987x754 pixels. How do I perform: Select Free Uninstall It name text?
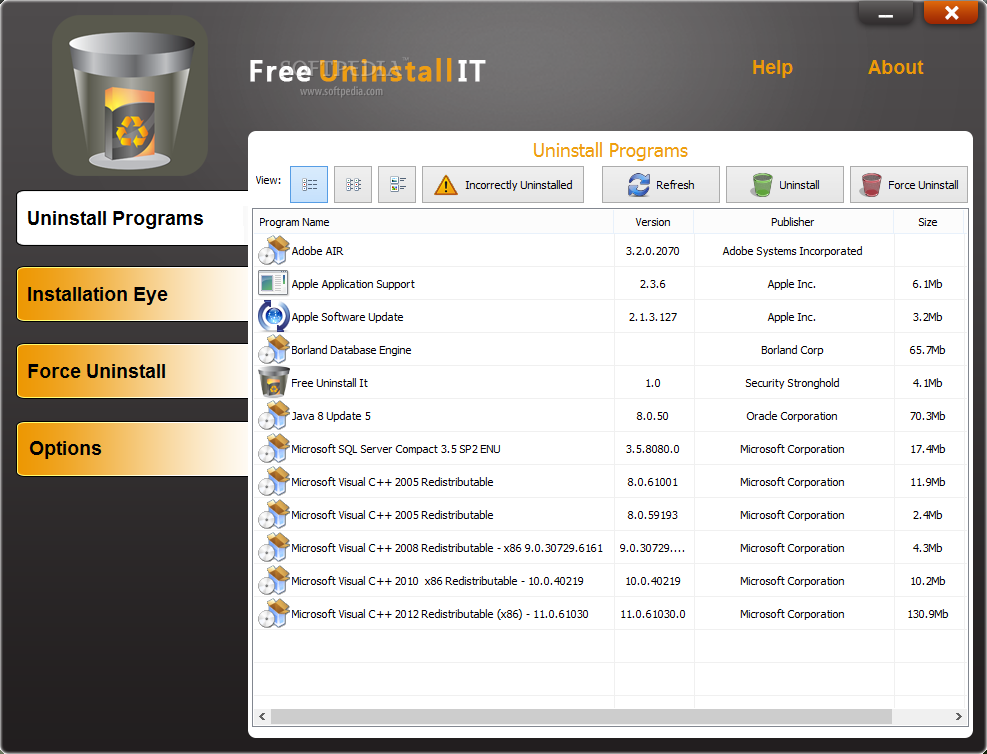point(329,383)
